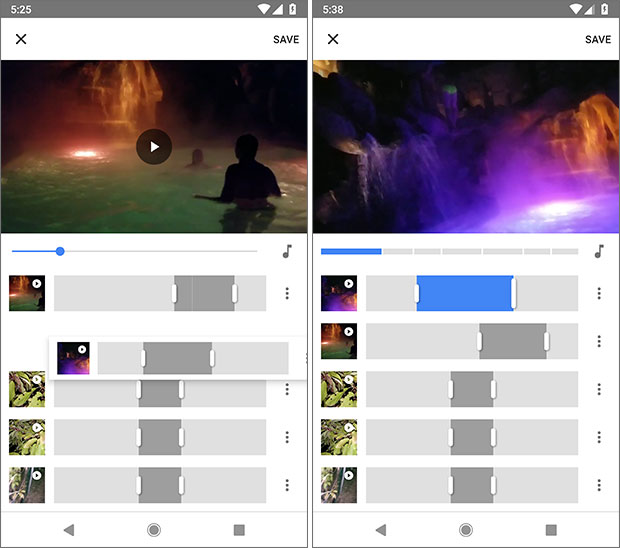Screen dimensions: 620x548
Task: Open the more options for the fourth clip in the 5:38 screen
Action: pyautogui.click(x=599, y=437)
